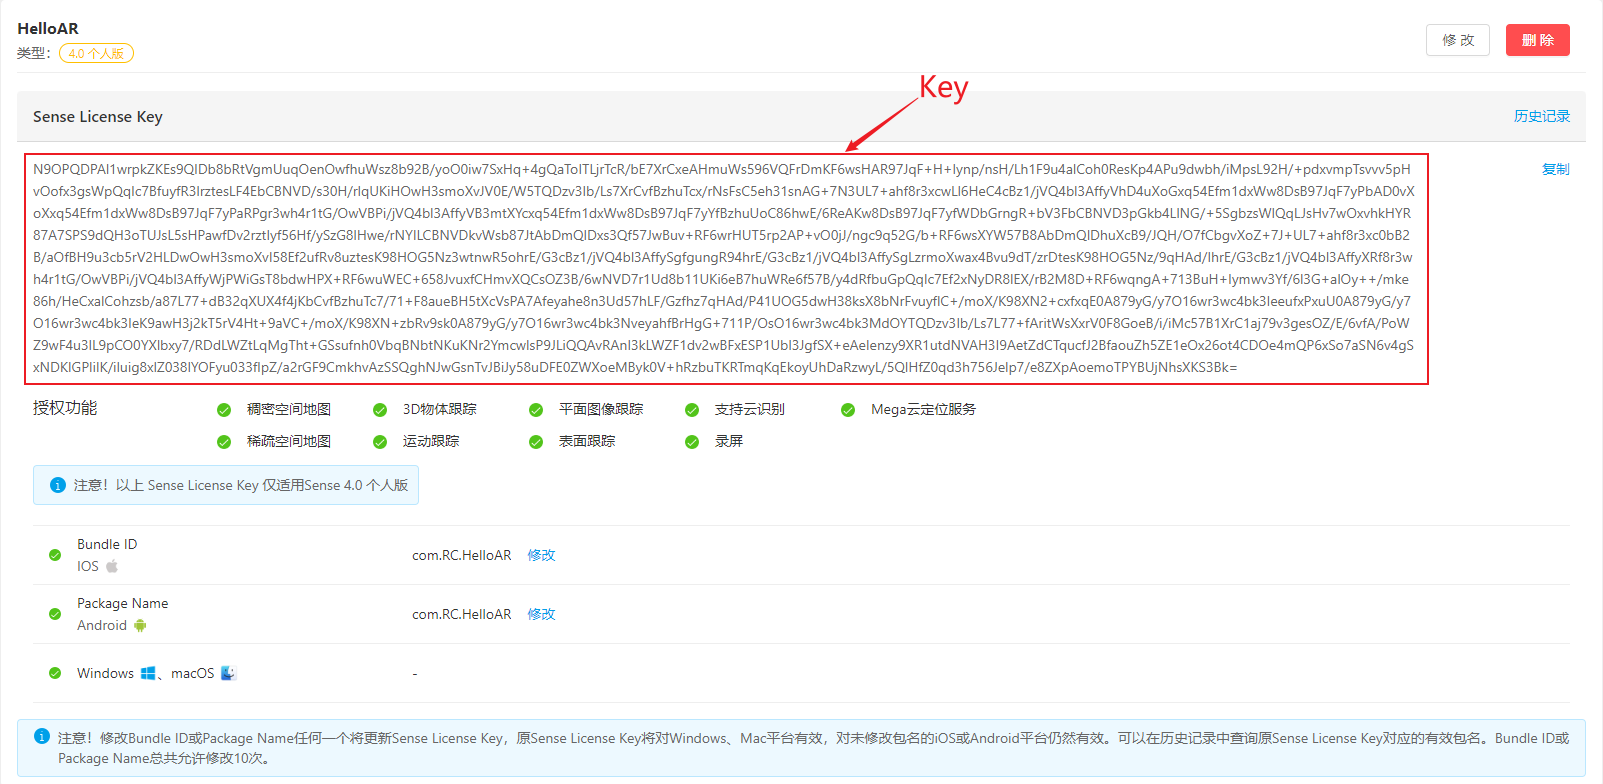Click the 支持云识别 label
Image resolution: width=1603 pixels, height=784 pixels.
coord(750,409)
